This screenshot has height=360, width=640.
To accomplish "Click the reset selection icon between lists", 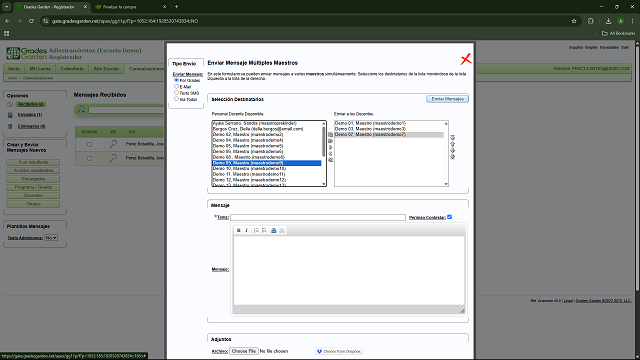I will (331, 135).
